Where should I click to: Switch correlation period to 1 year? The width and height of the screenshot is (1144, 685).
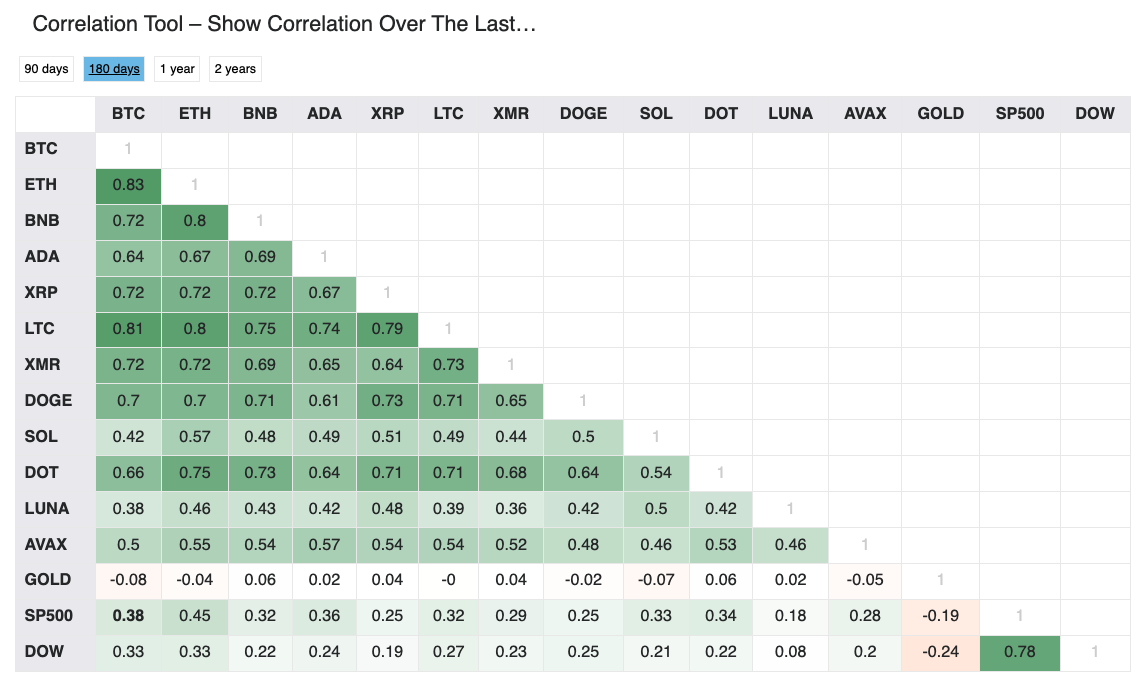click(177, 69)
